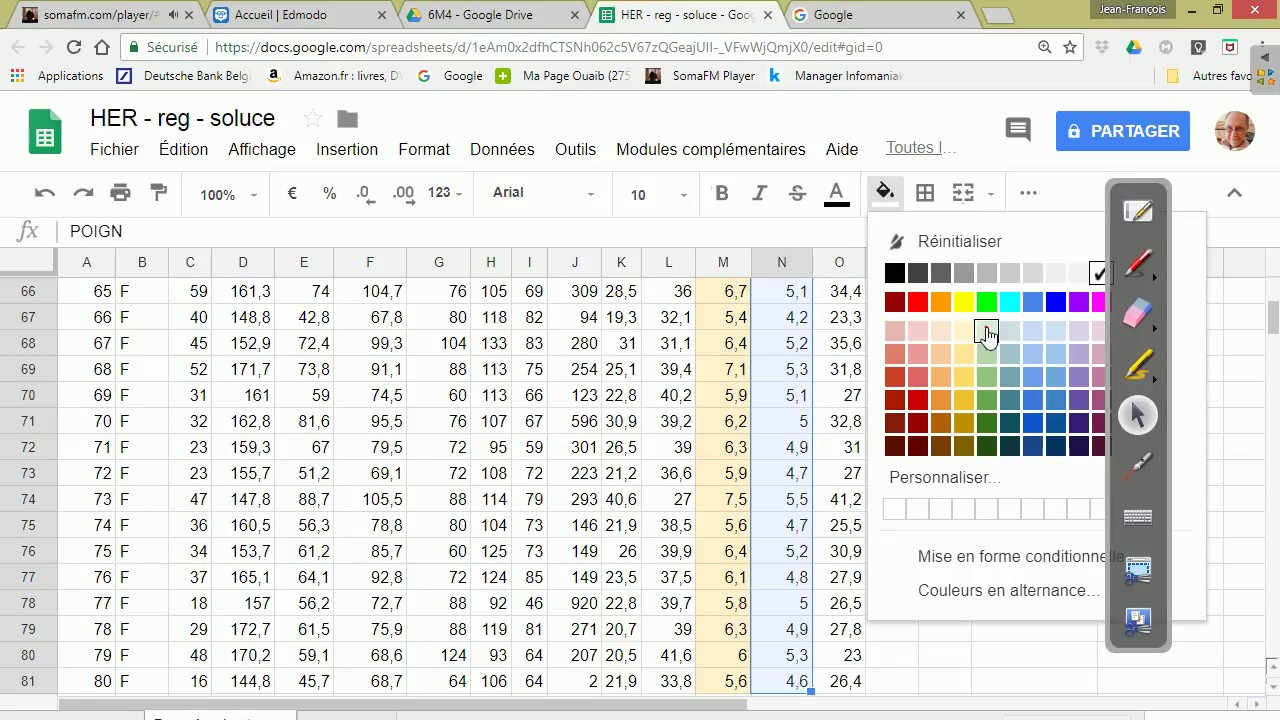Click the move to folder icon
The image size is (1280, 720).
[347, 119]
